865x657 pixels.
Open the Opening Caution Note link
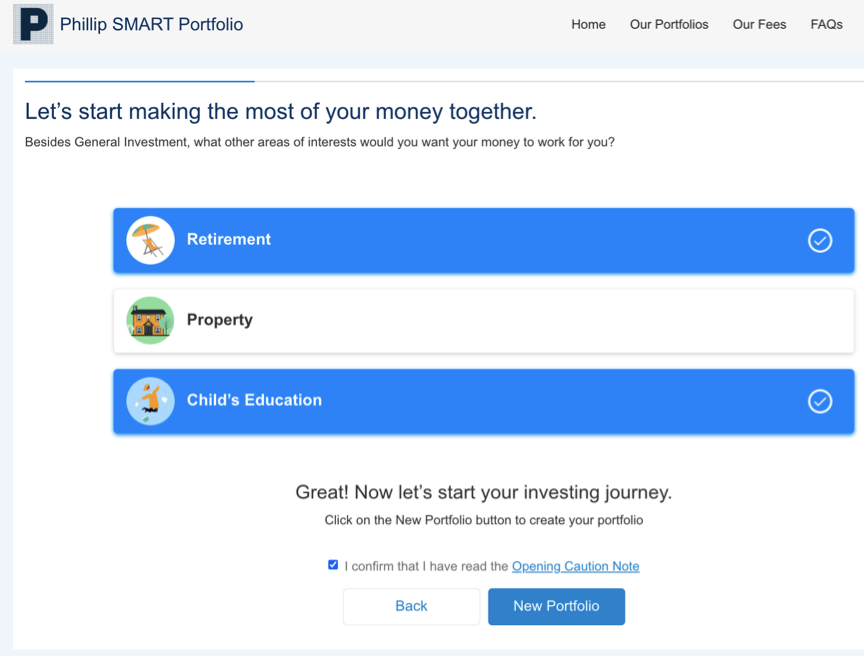(575, 566)
